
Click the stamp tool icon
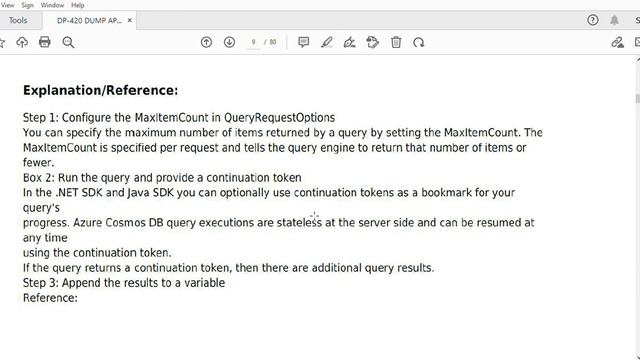(373, 42)
